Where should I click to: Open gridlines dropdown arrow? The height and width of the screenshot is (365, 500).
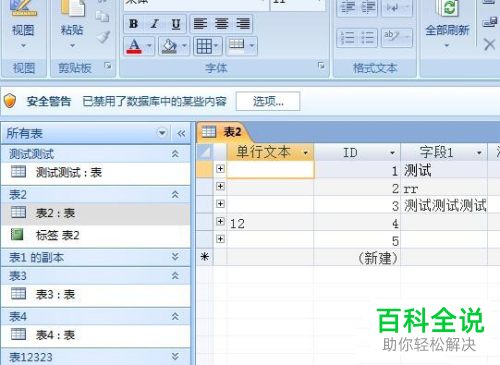(217, 45)
